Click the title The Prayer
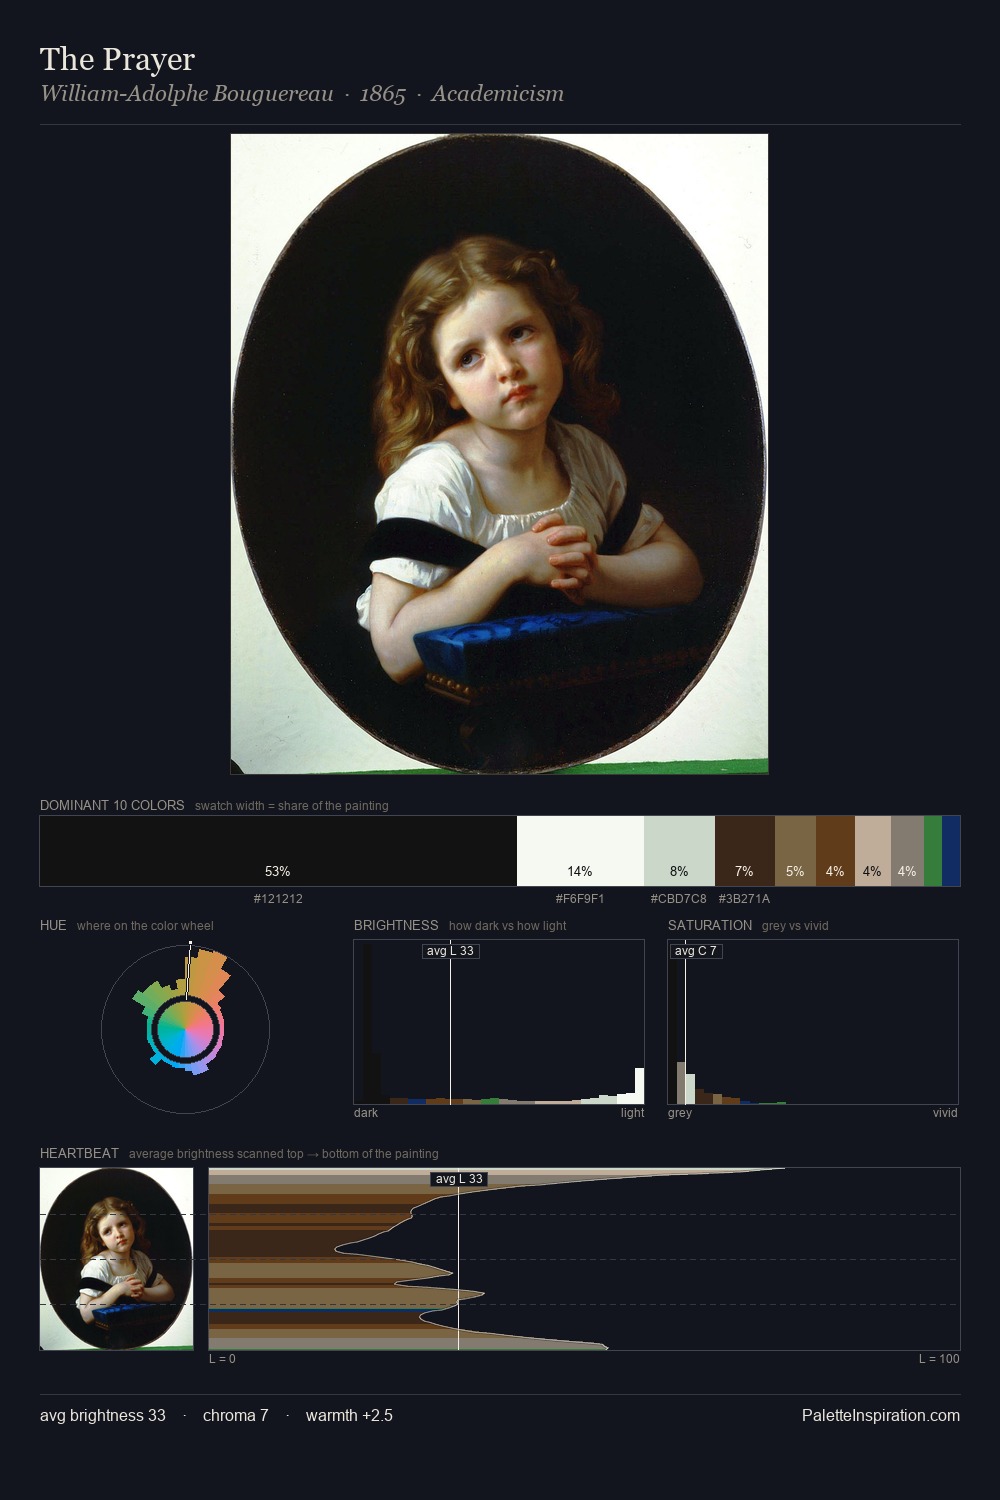 click(117, 60)
